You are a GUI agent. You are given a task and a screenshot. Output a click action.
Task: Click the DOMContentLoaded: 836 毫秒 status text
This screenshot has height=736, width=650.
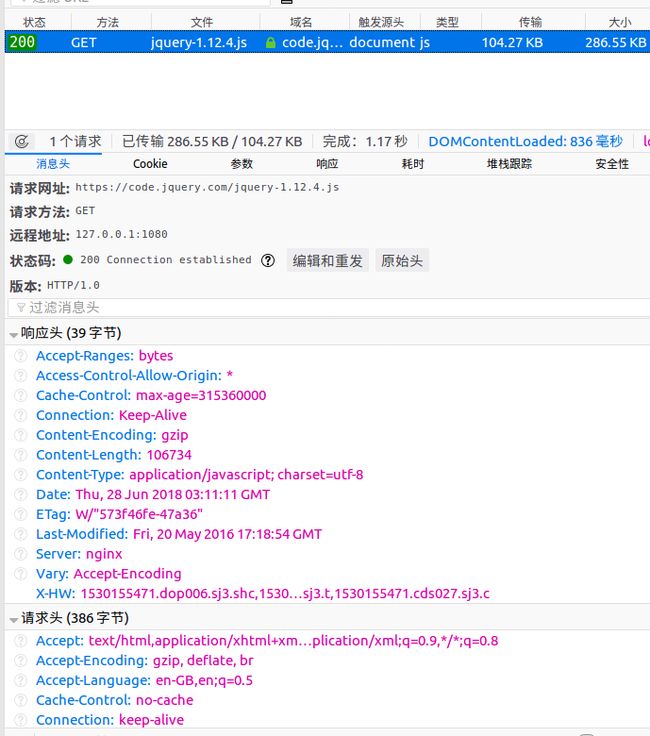526,141
